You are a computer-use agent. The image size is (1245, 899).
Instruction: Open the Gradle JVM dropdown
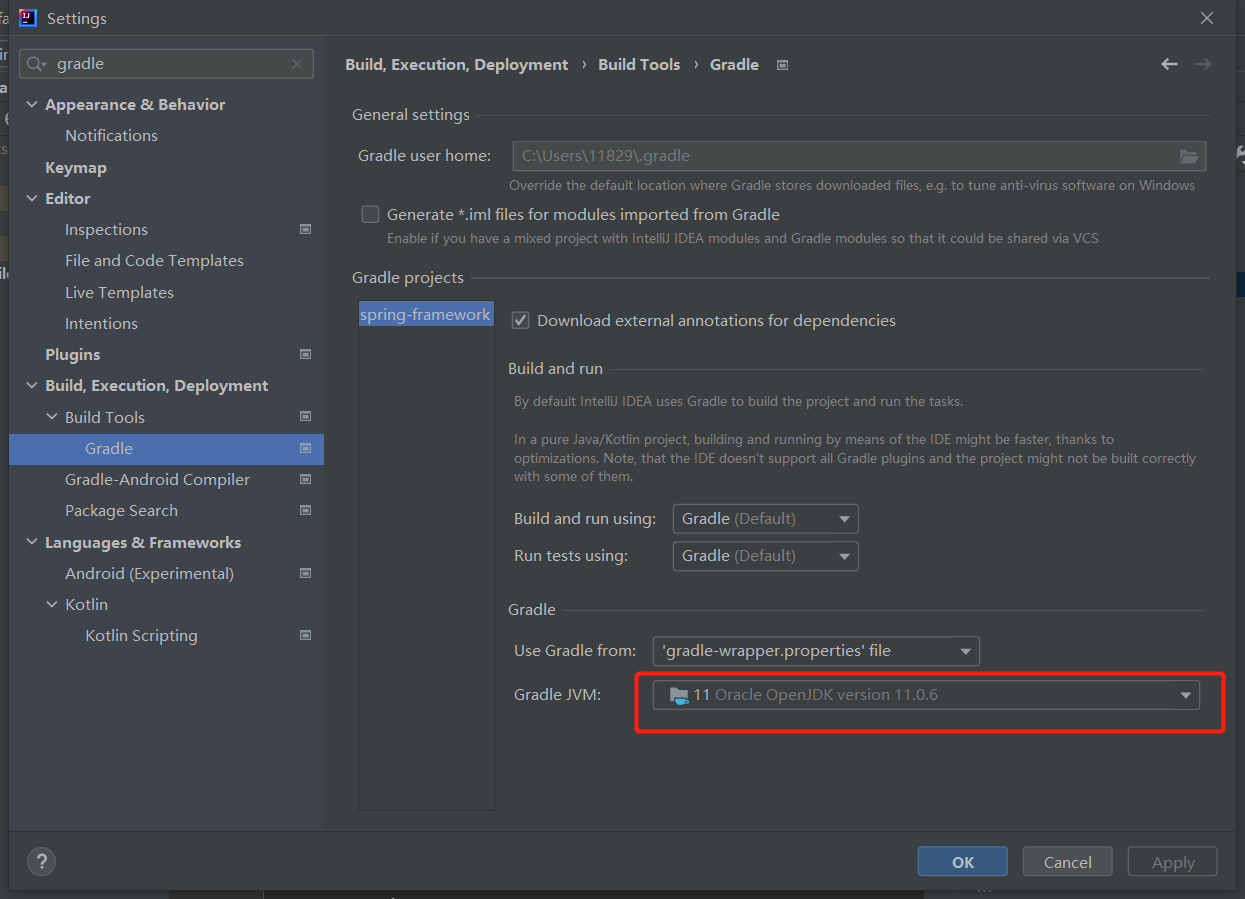(925, 695)
